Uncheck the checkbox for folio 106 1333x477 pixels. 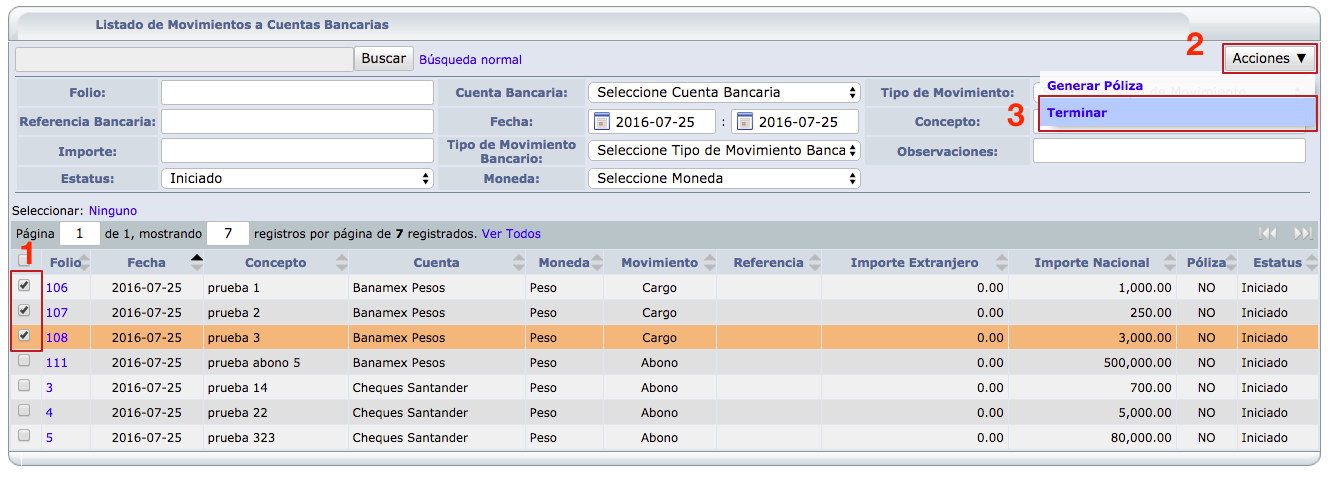click(x=24, y=285)
